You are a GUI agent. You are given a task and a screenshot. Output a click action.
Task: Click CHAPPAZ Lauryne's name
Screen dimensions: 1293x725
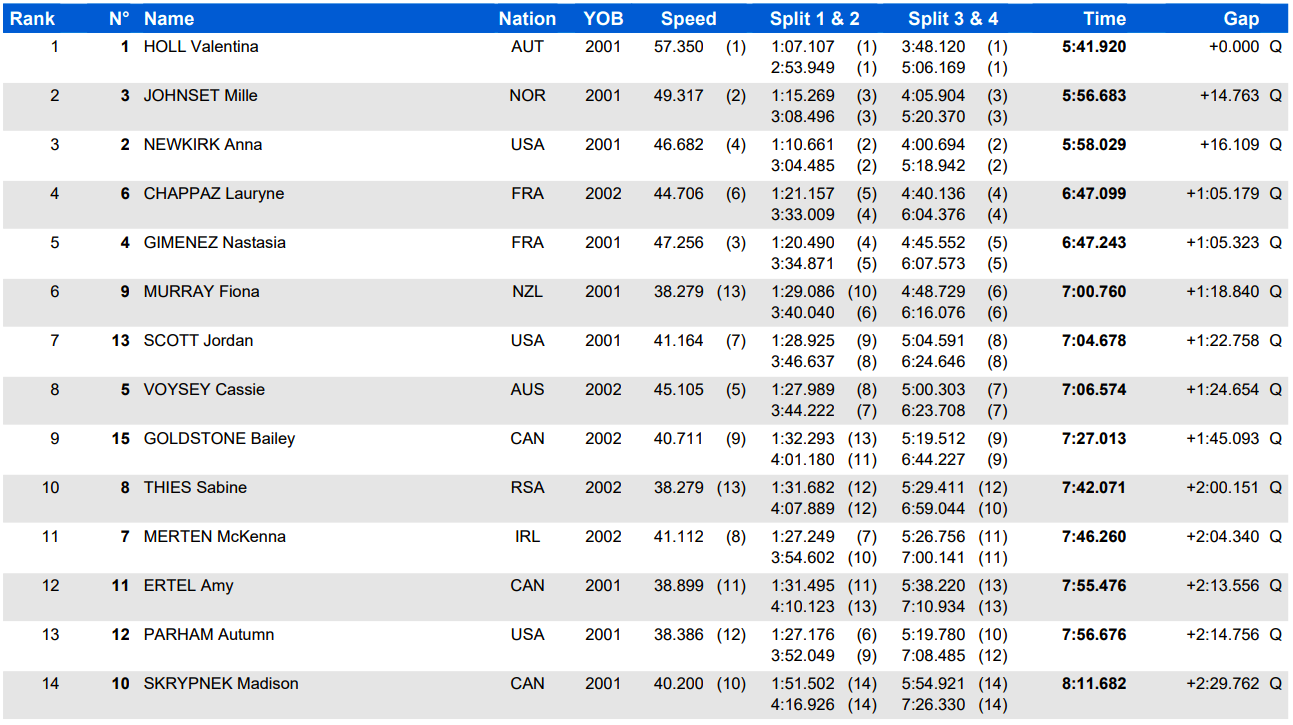214,194
